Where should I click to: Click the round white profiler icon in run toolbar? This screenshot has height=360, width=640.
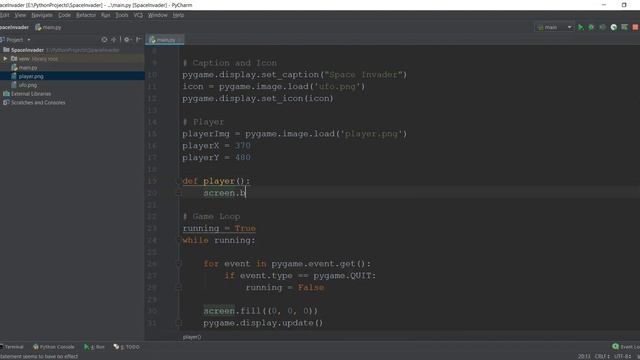tap(613, 27)
